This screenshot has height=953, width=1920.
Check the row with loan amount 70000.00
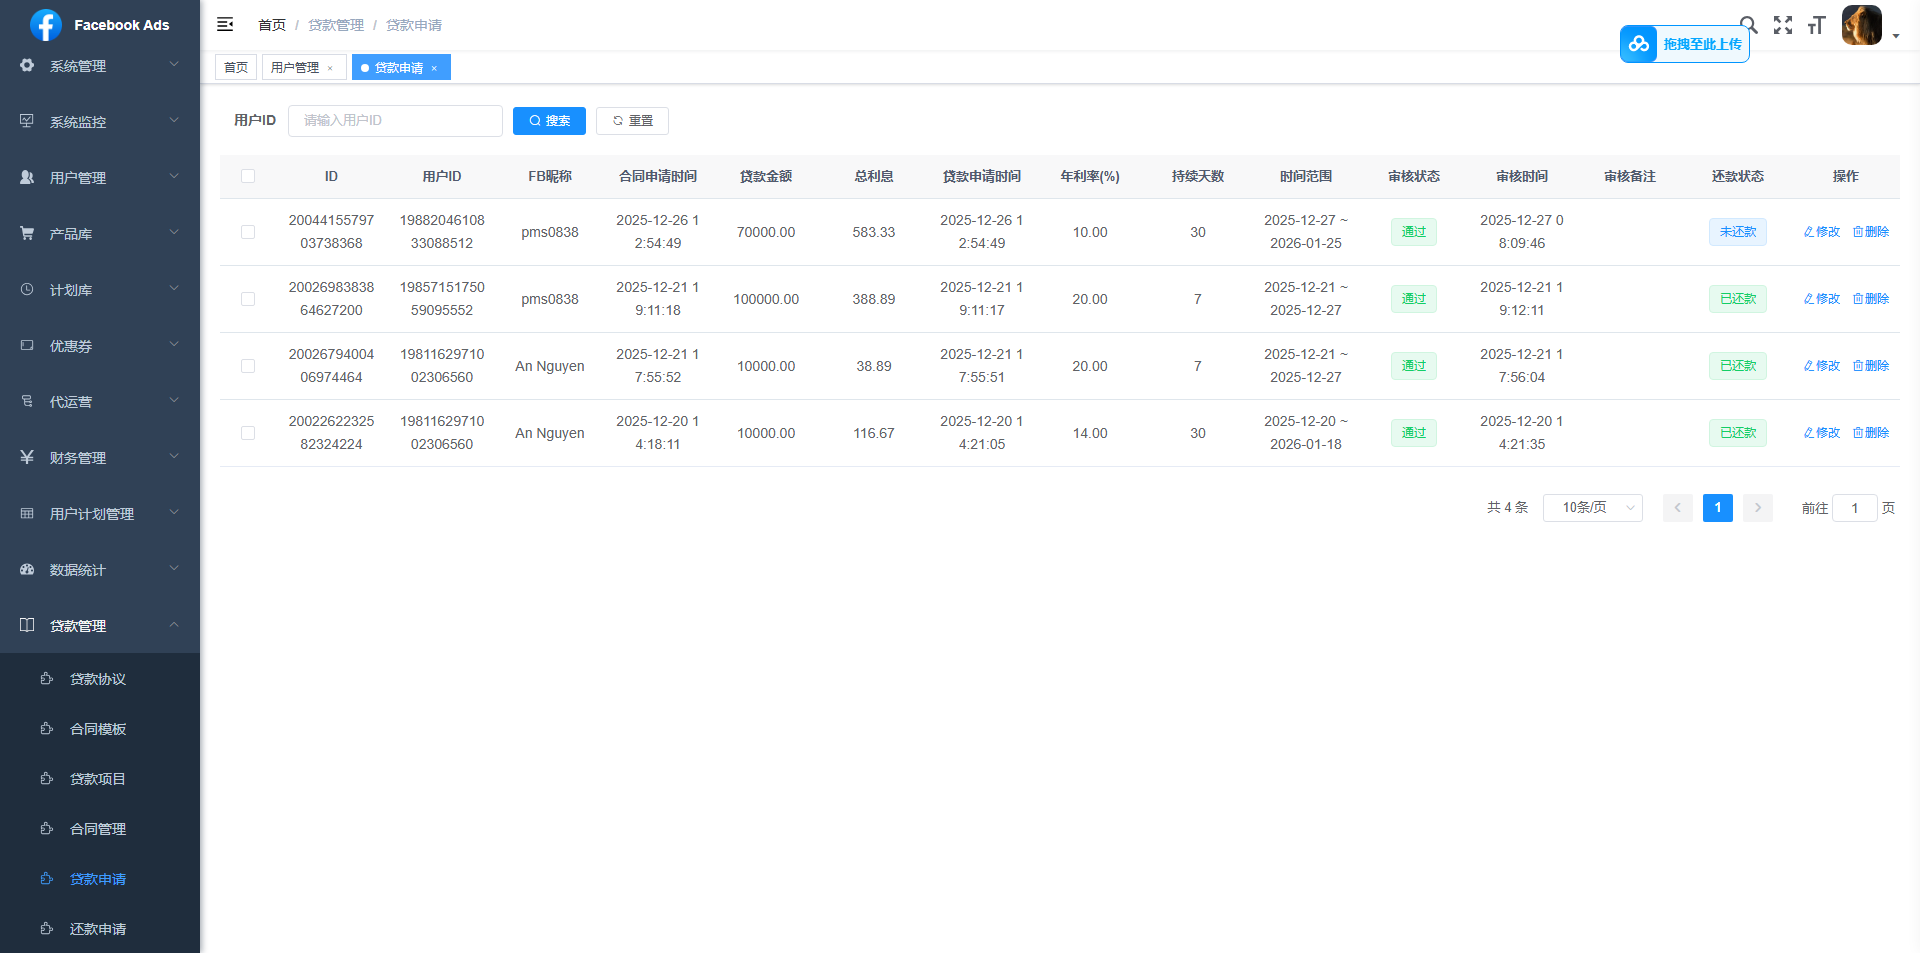[248, 232]
